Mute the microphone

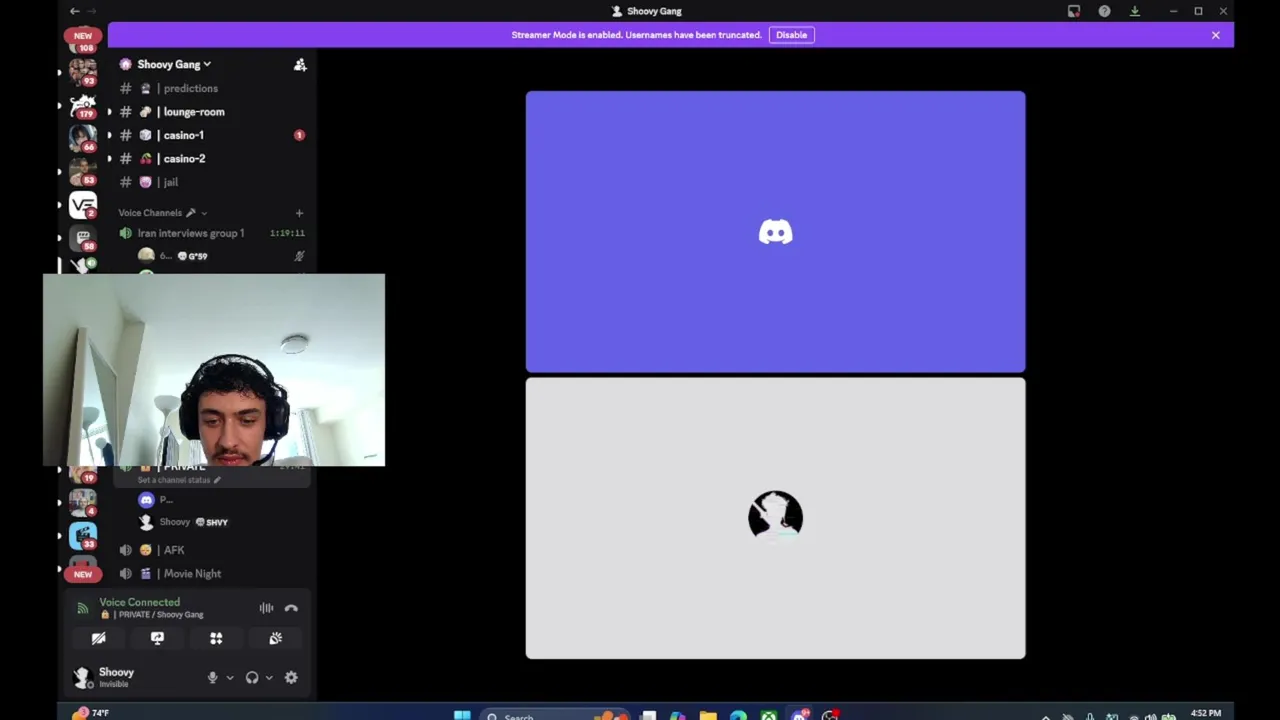pyautogui.click(x=212, y=677)
